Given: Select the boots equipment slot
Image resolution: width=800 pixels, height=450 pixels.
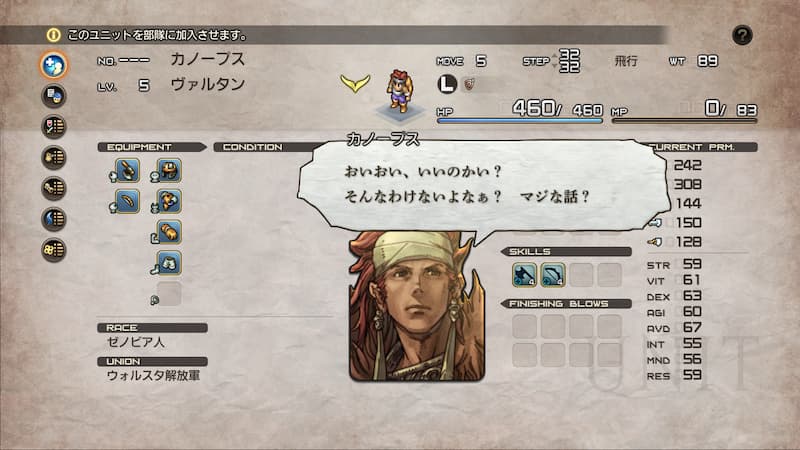Looking at the screenshot, I should point(169,263).
